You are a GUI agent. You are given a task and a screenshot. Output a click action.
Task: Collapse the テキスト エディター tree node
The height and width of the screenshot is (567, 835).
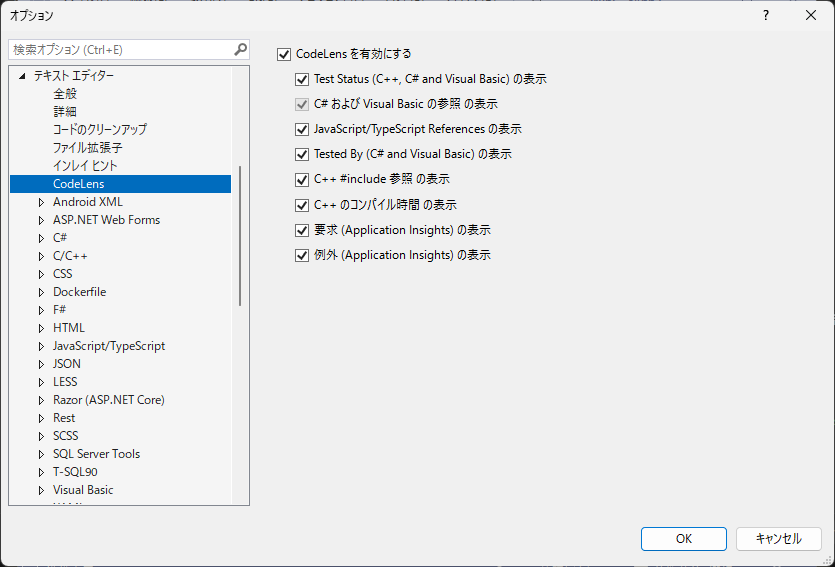pyautogui.click(x=22, y=76)
